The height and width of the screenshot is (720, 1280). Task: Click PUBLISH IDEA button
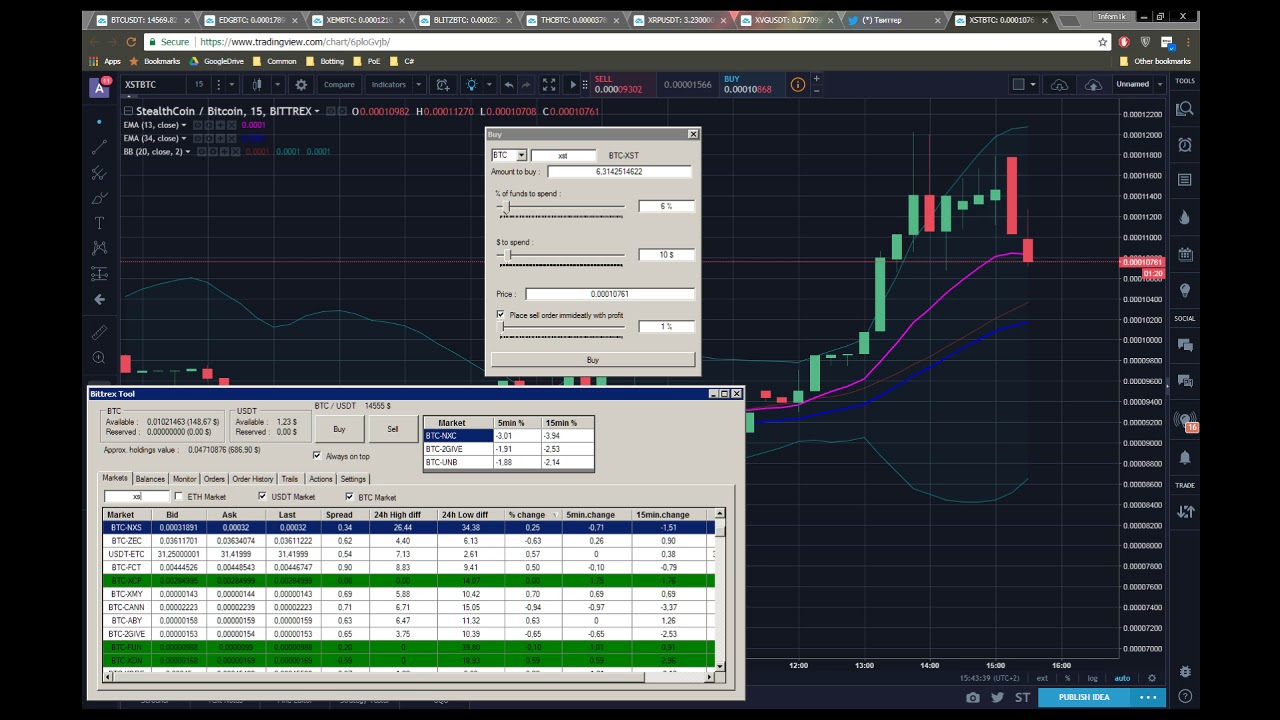pyautogui.click(x=1084, y=697)
